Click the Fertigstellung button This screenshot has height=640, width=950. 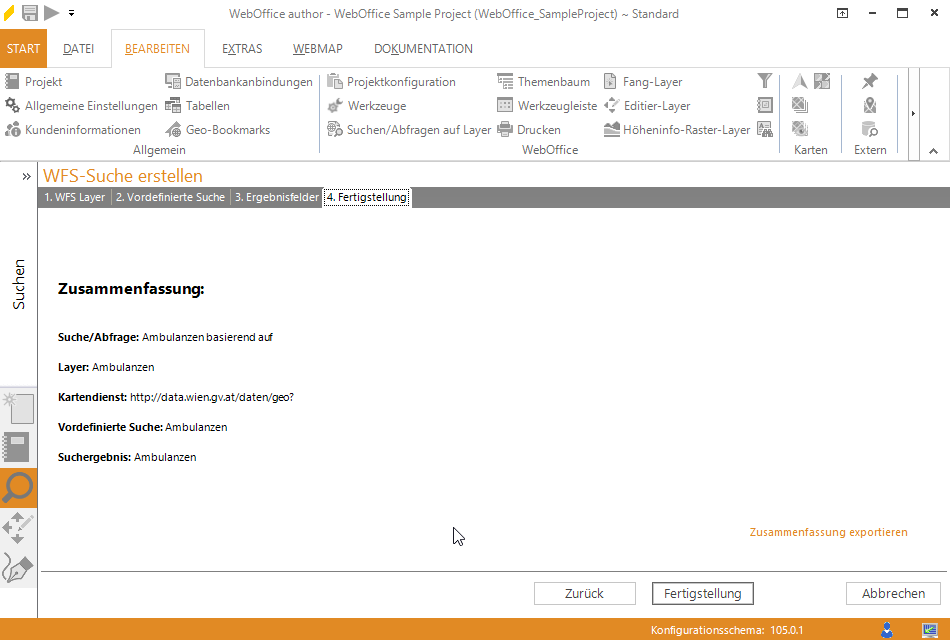(x=702, y=594)
